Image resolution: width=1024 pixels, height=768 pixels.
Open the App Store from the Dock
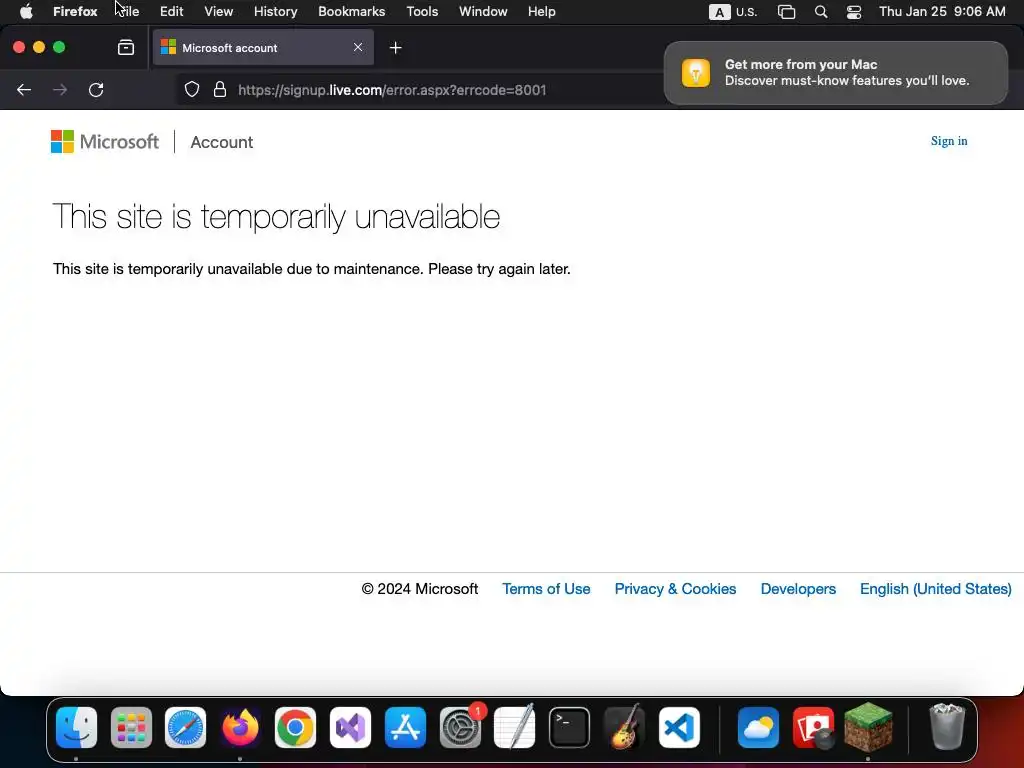pos(405,727)
